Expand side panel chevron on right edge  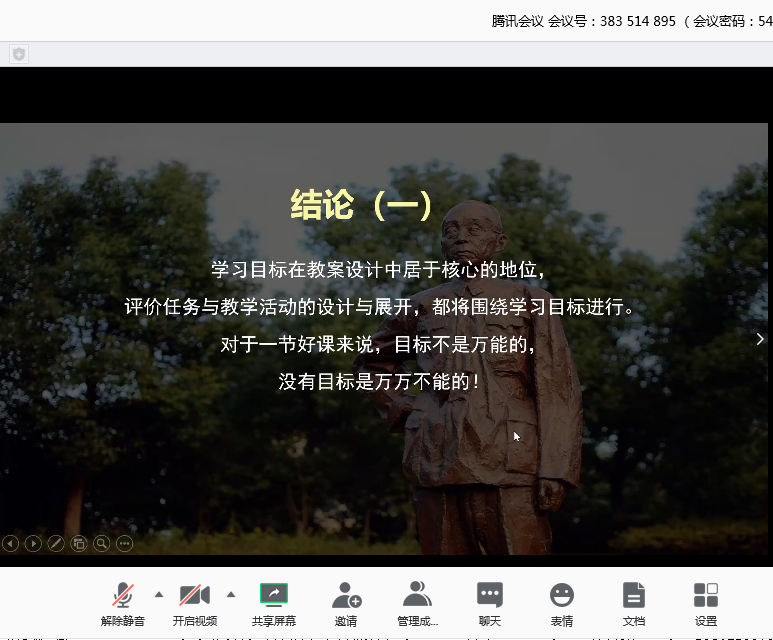pos(760,339)
